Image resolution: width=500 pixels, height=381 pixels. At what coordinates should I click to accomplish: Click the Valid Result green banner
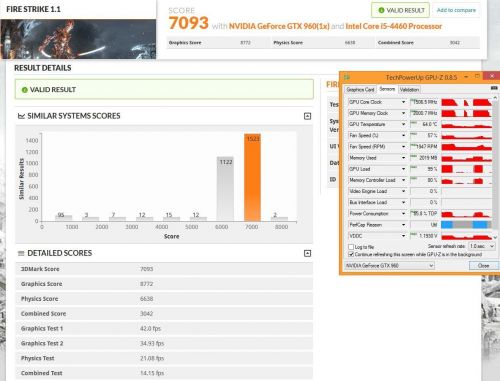coord(164,89)
